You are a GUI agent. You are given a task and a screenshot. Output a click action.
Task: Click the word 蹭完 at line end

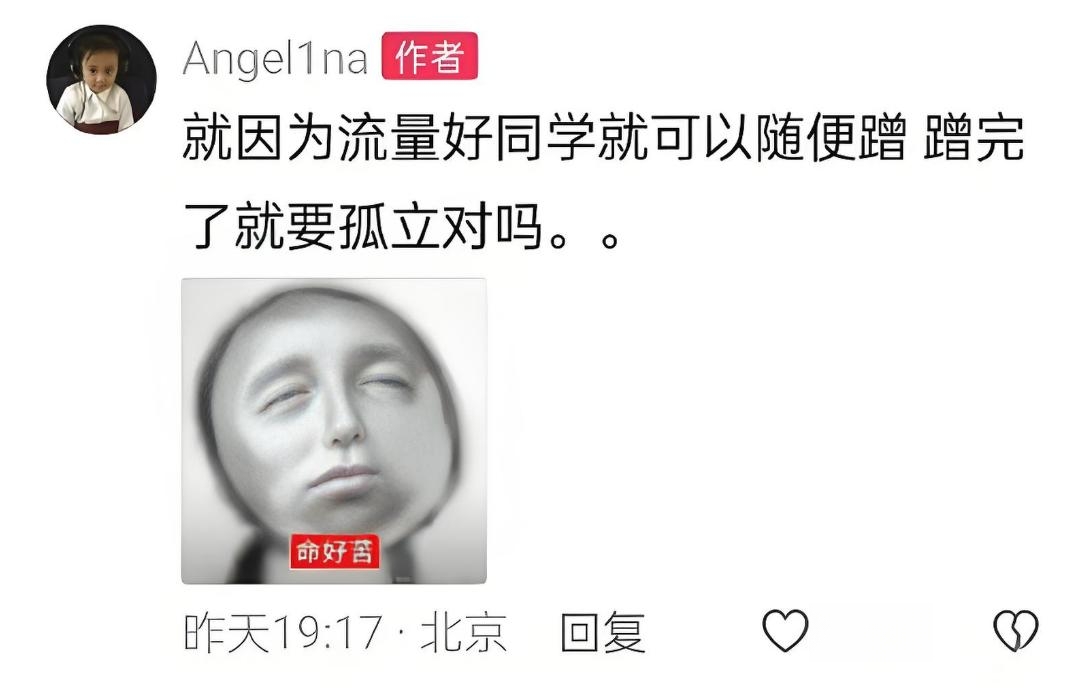click(x=973, y=138)
